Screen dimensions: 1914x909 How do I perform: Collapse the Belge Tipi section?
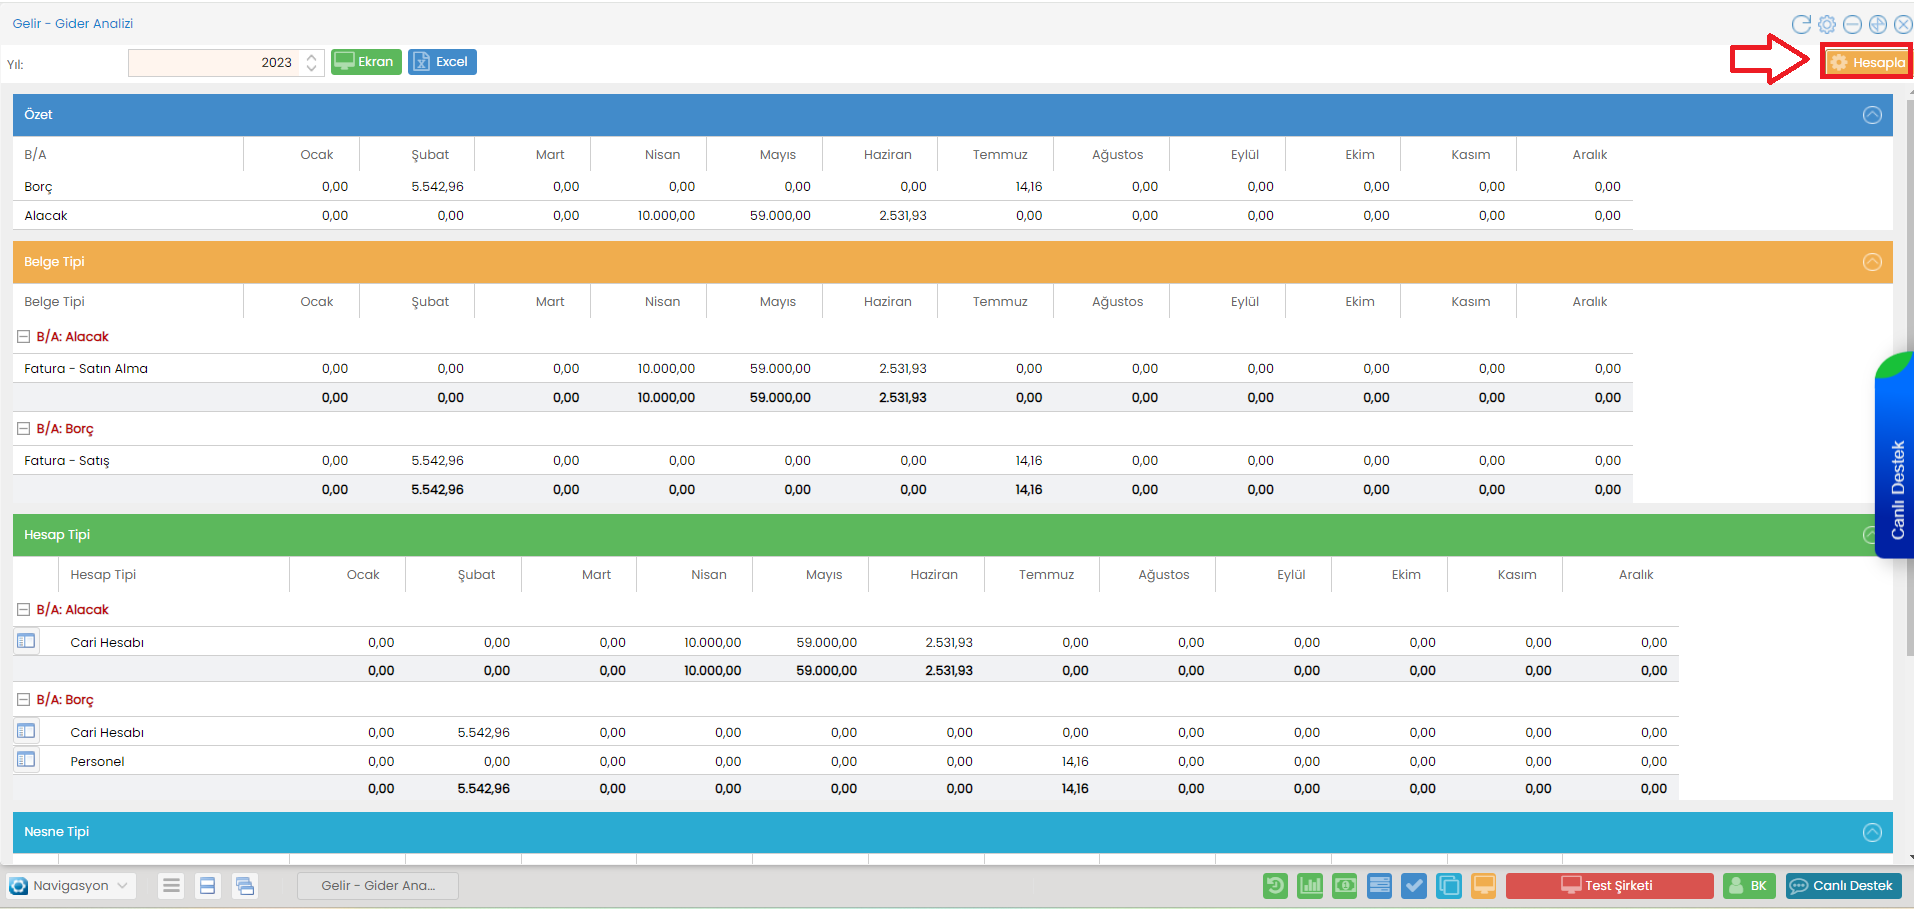coord(1872,262)
